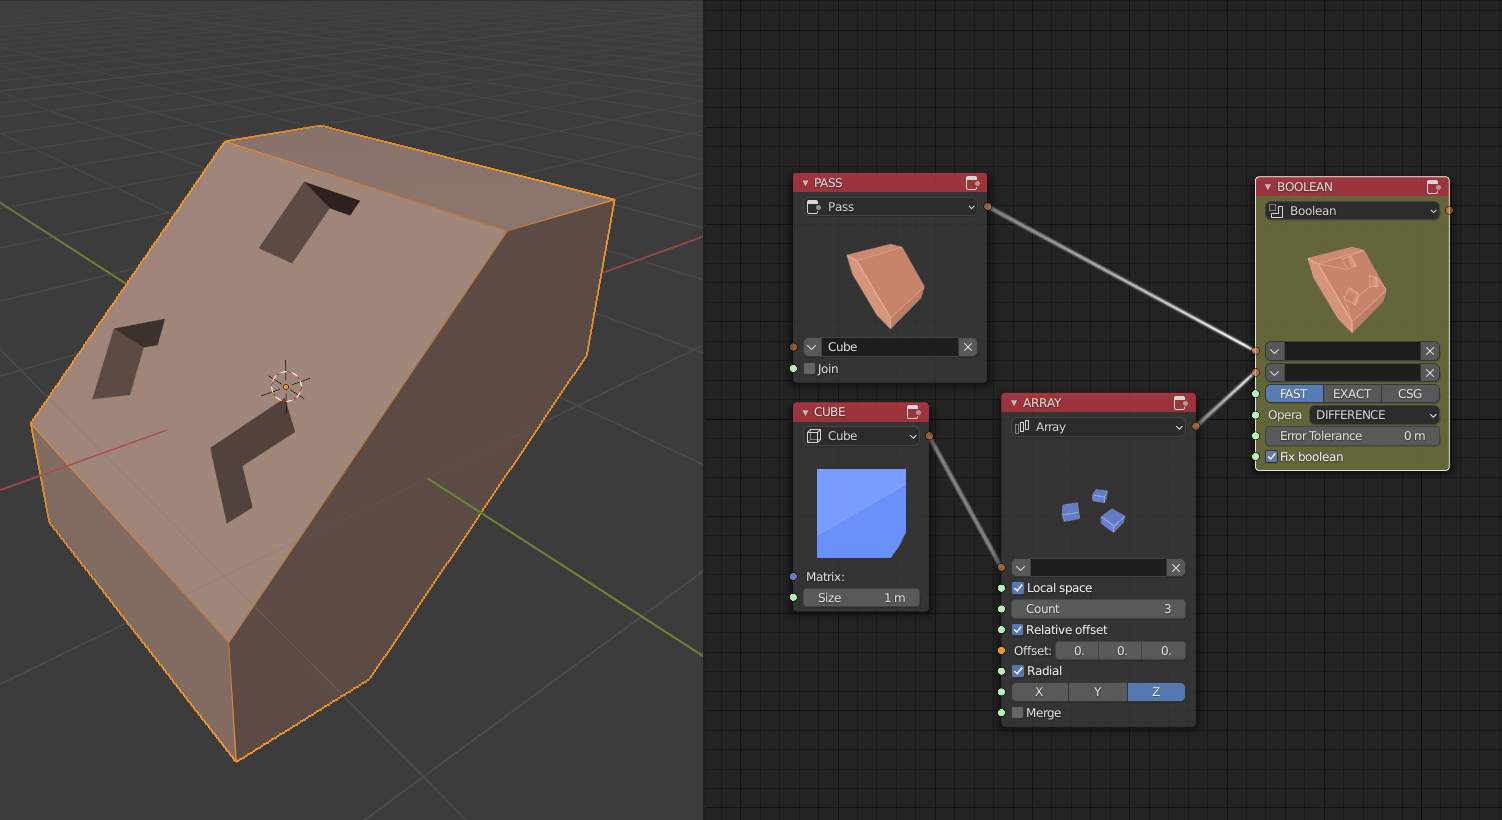The image size is (1502, 820).
Task: Click the Matrix input socket
Action: pos(794,577)
